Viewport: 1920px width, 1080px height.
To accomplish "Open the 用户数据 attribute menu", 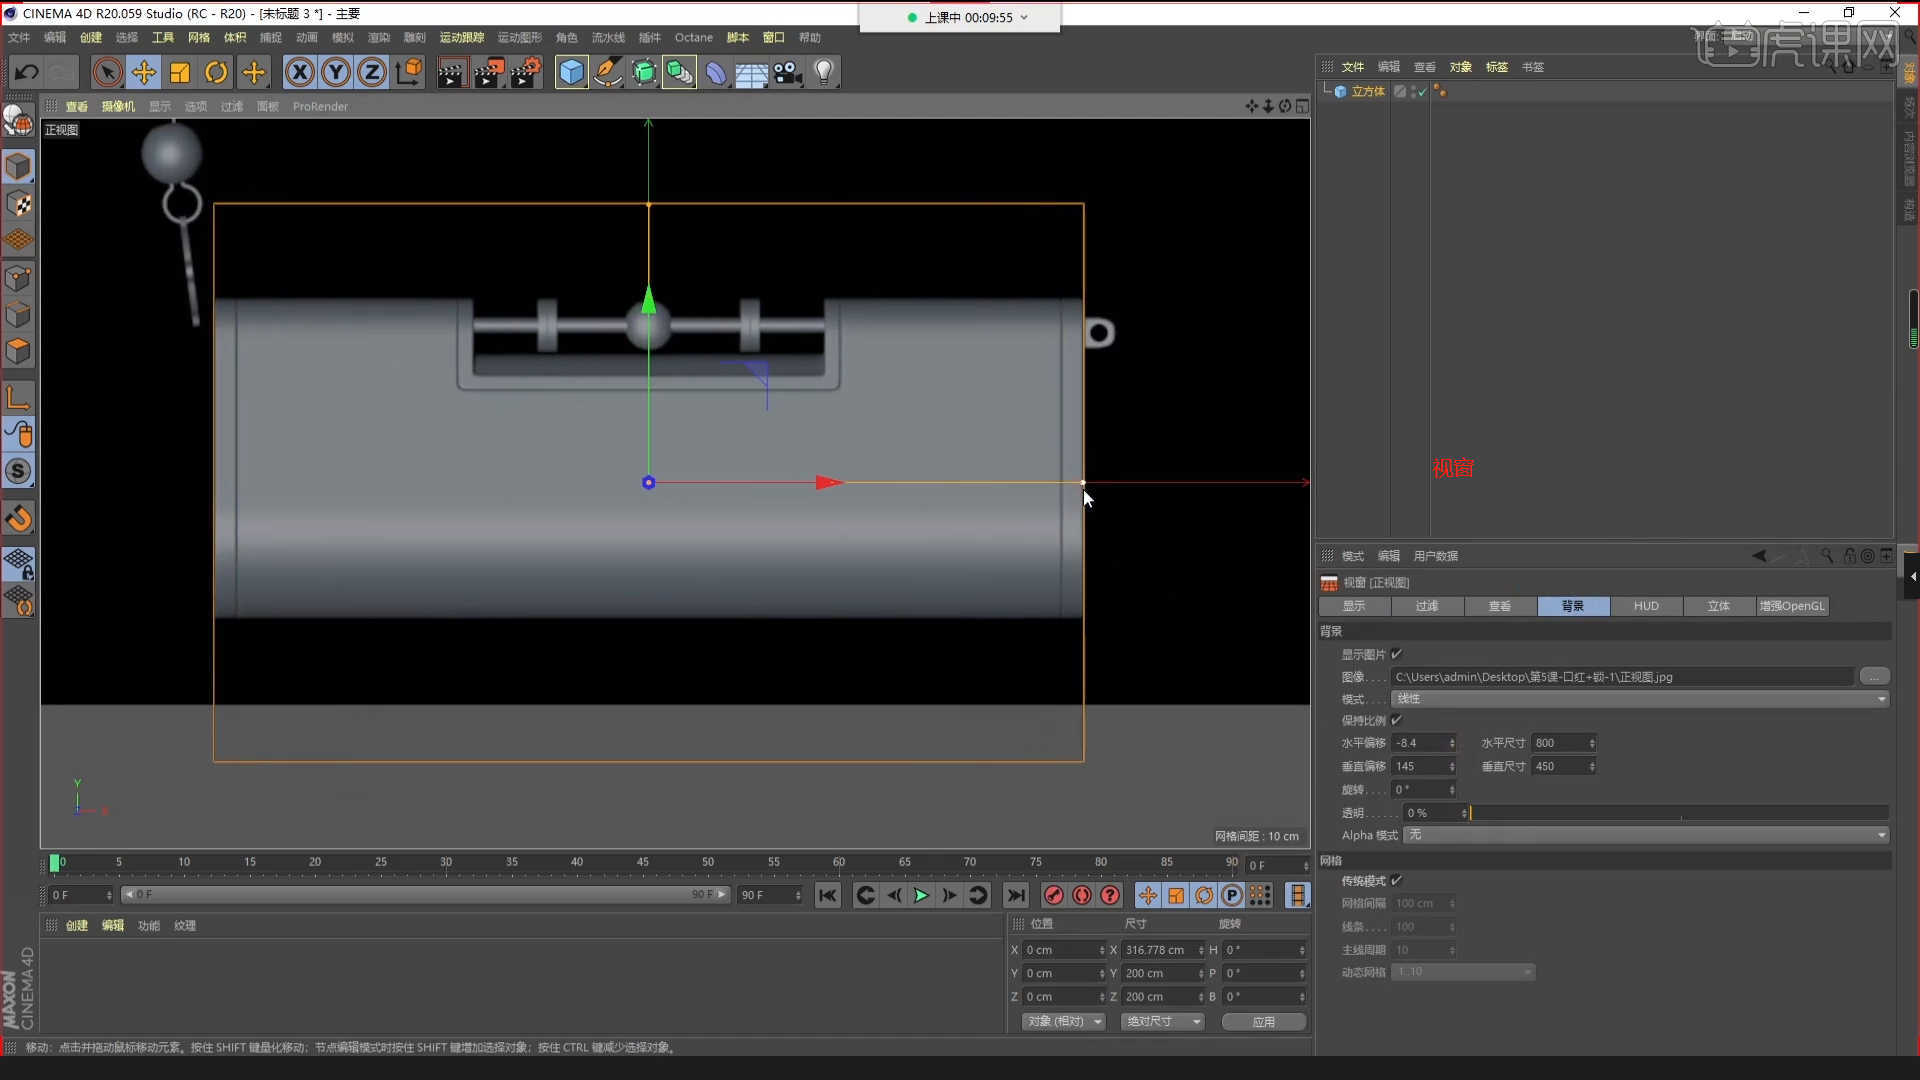I will pyautogui.click(x=1435, y=556).
